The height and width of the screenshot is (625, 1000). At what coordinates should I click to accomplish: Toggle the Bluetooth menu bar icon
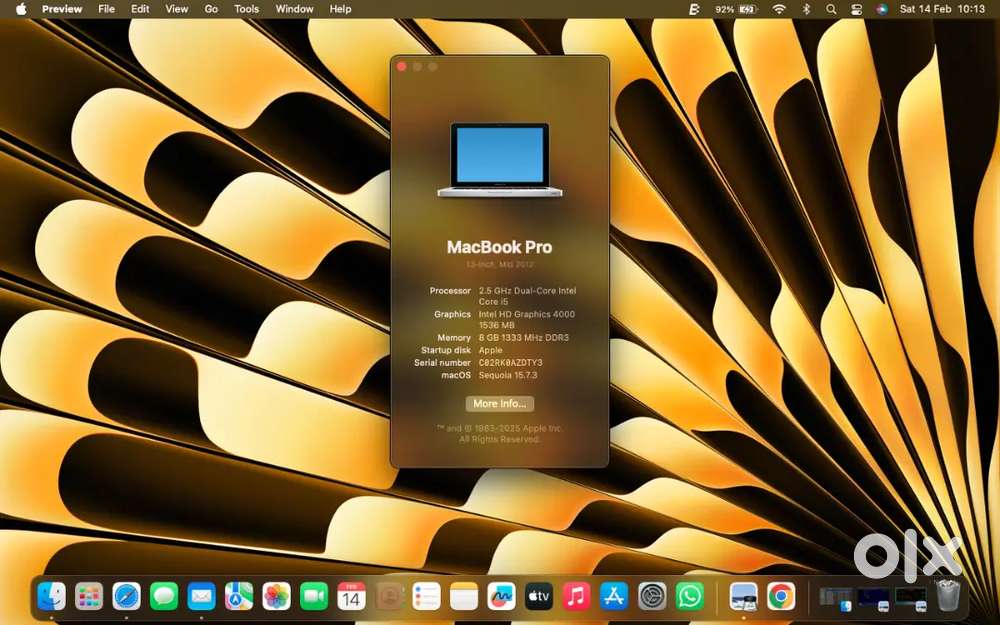point(806,9)
